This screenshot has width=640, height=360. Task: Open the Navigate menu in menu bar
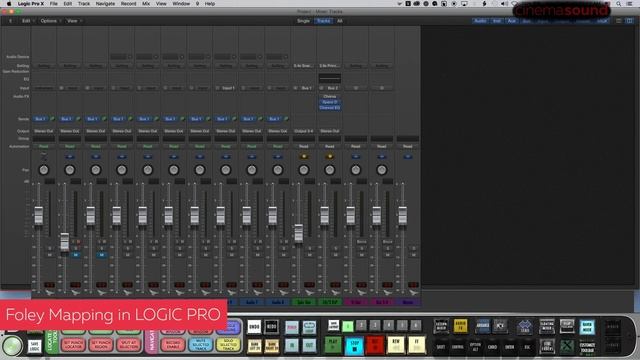click(x=105, y=4)
